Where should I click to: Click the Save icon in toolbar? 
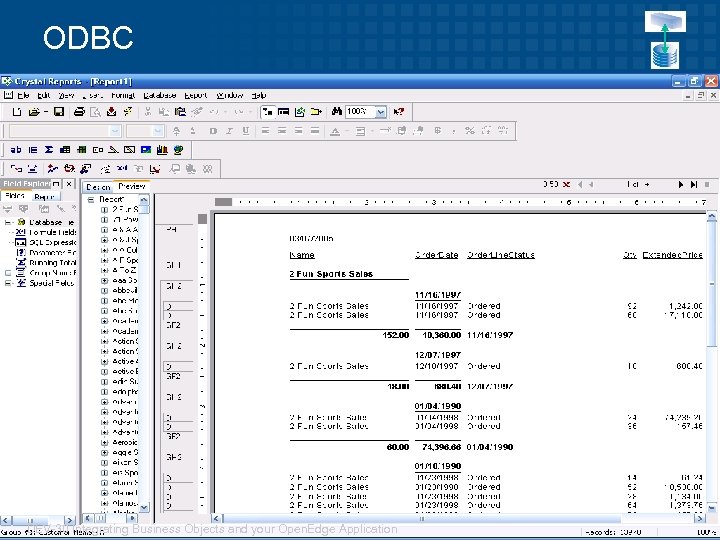[x=59, y=112]
